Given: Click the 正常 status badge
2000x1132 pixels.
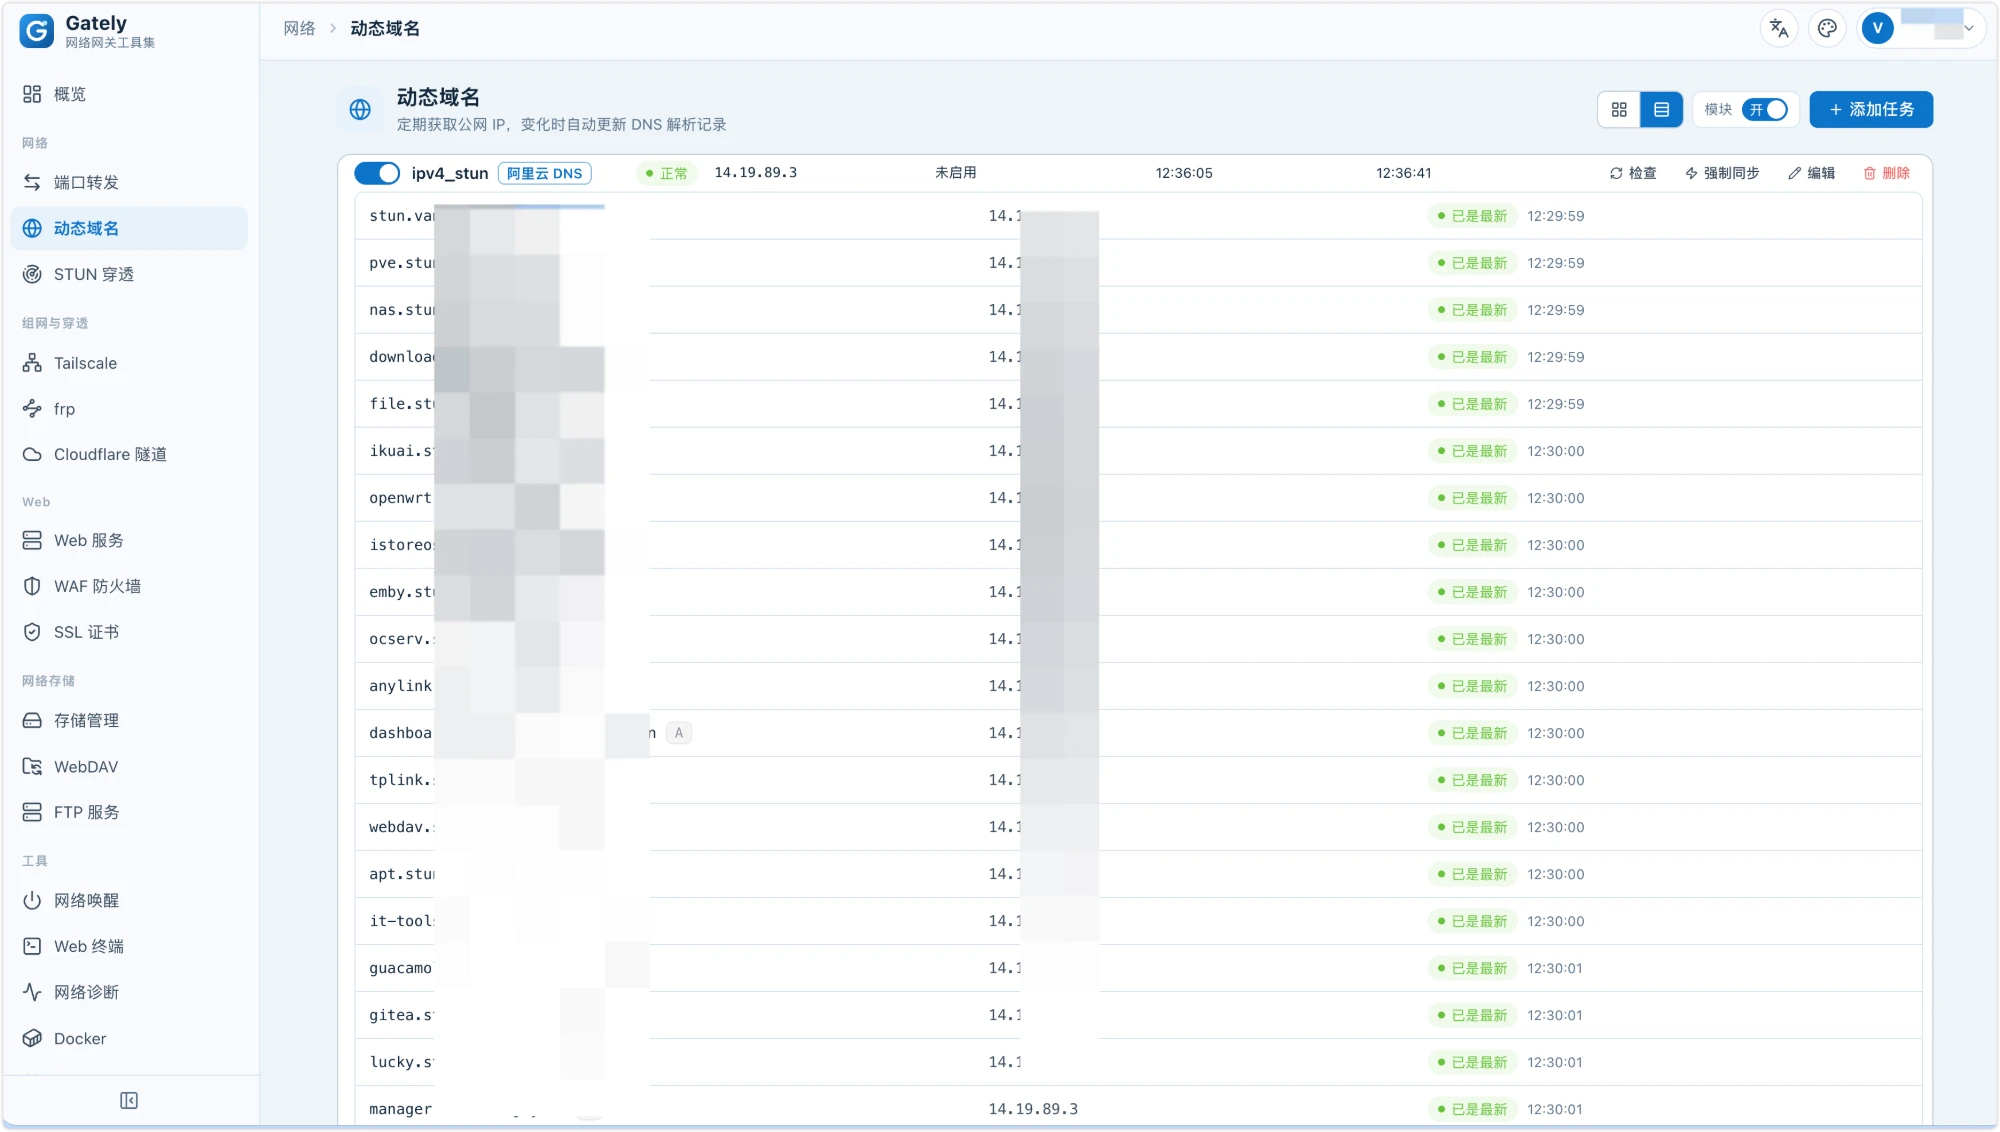Looking at the screenshot, I should pyautogui.click(x=666, y=173).
